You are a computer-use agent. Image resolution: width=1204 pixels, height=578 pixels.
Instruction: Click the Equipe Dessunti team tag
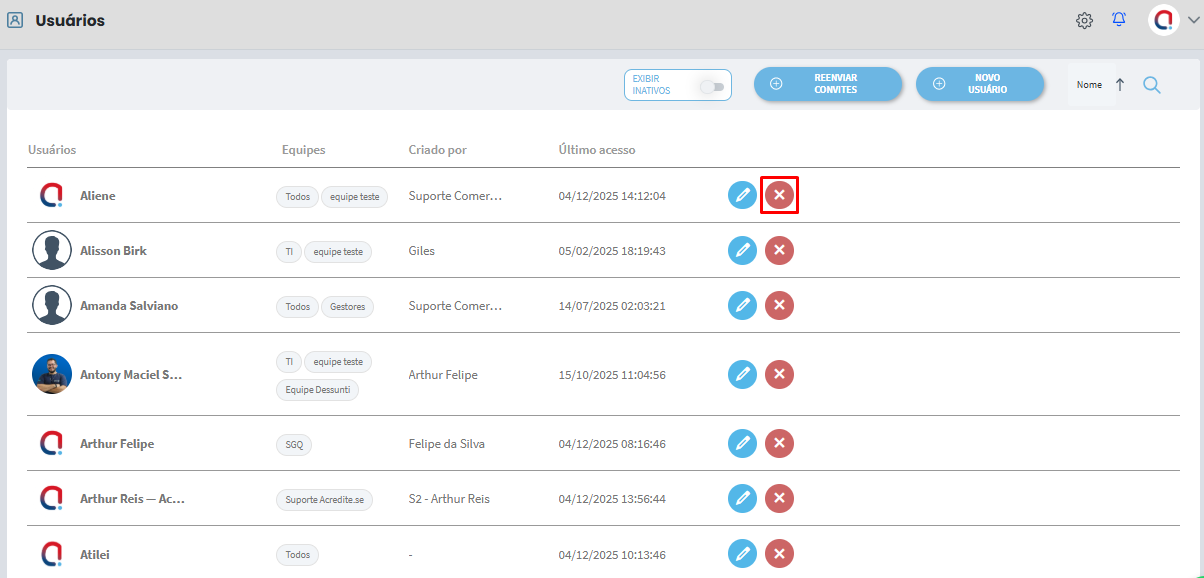point(317,390)
